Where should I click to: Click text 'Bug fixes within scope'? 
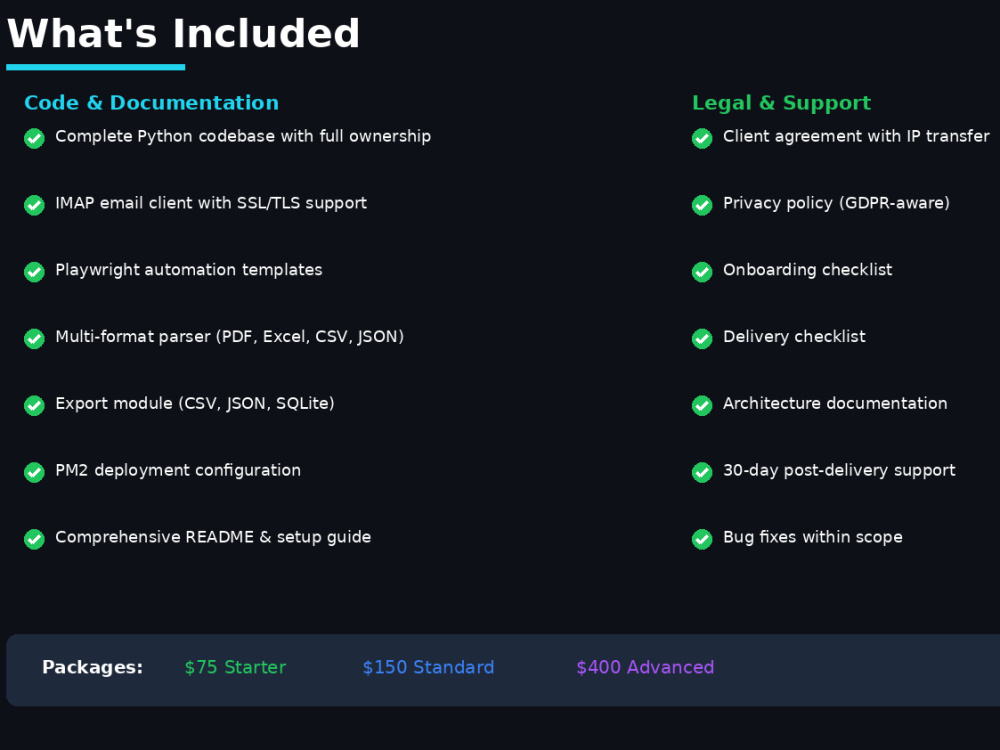coord(813,538)
